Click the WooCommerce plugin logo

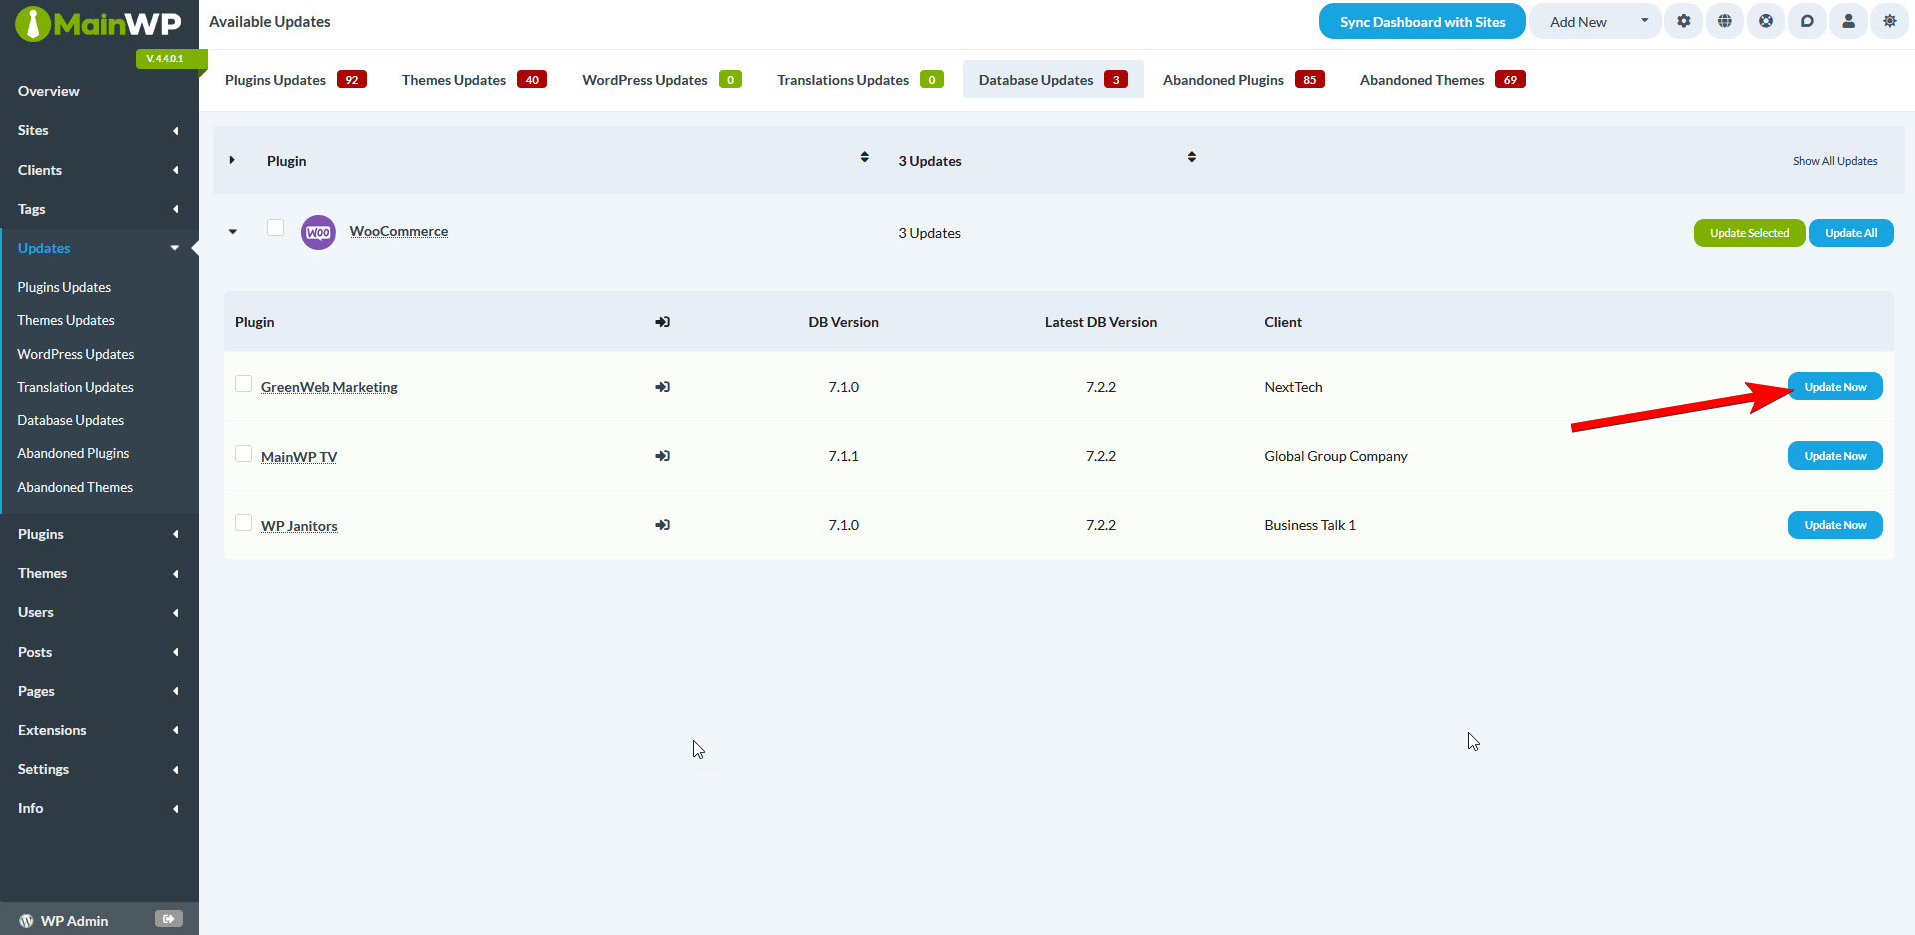[318, 232]
